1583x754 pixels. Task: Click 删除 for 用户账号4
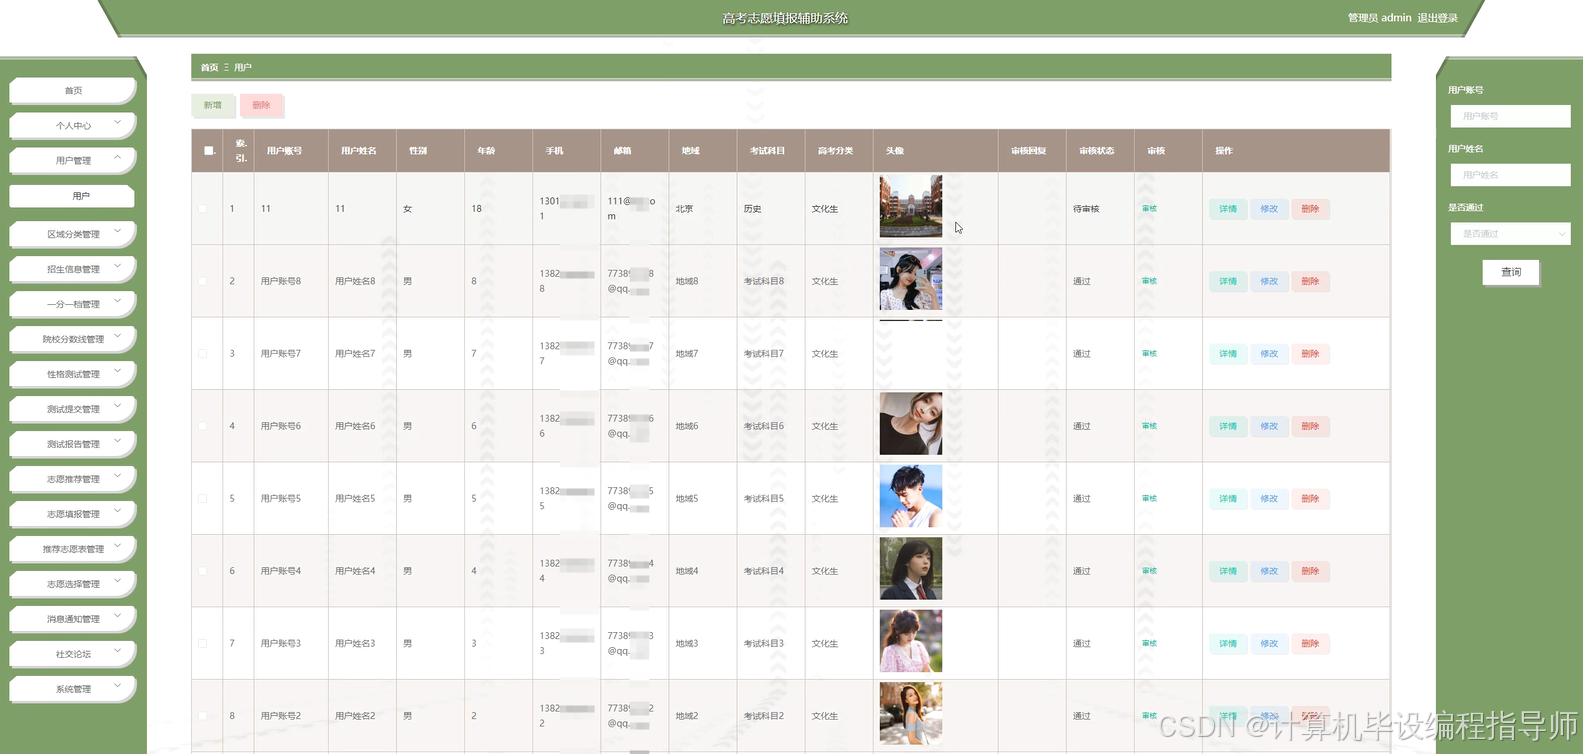1310,571
